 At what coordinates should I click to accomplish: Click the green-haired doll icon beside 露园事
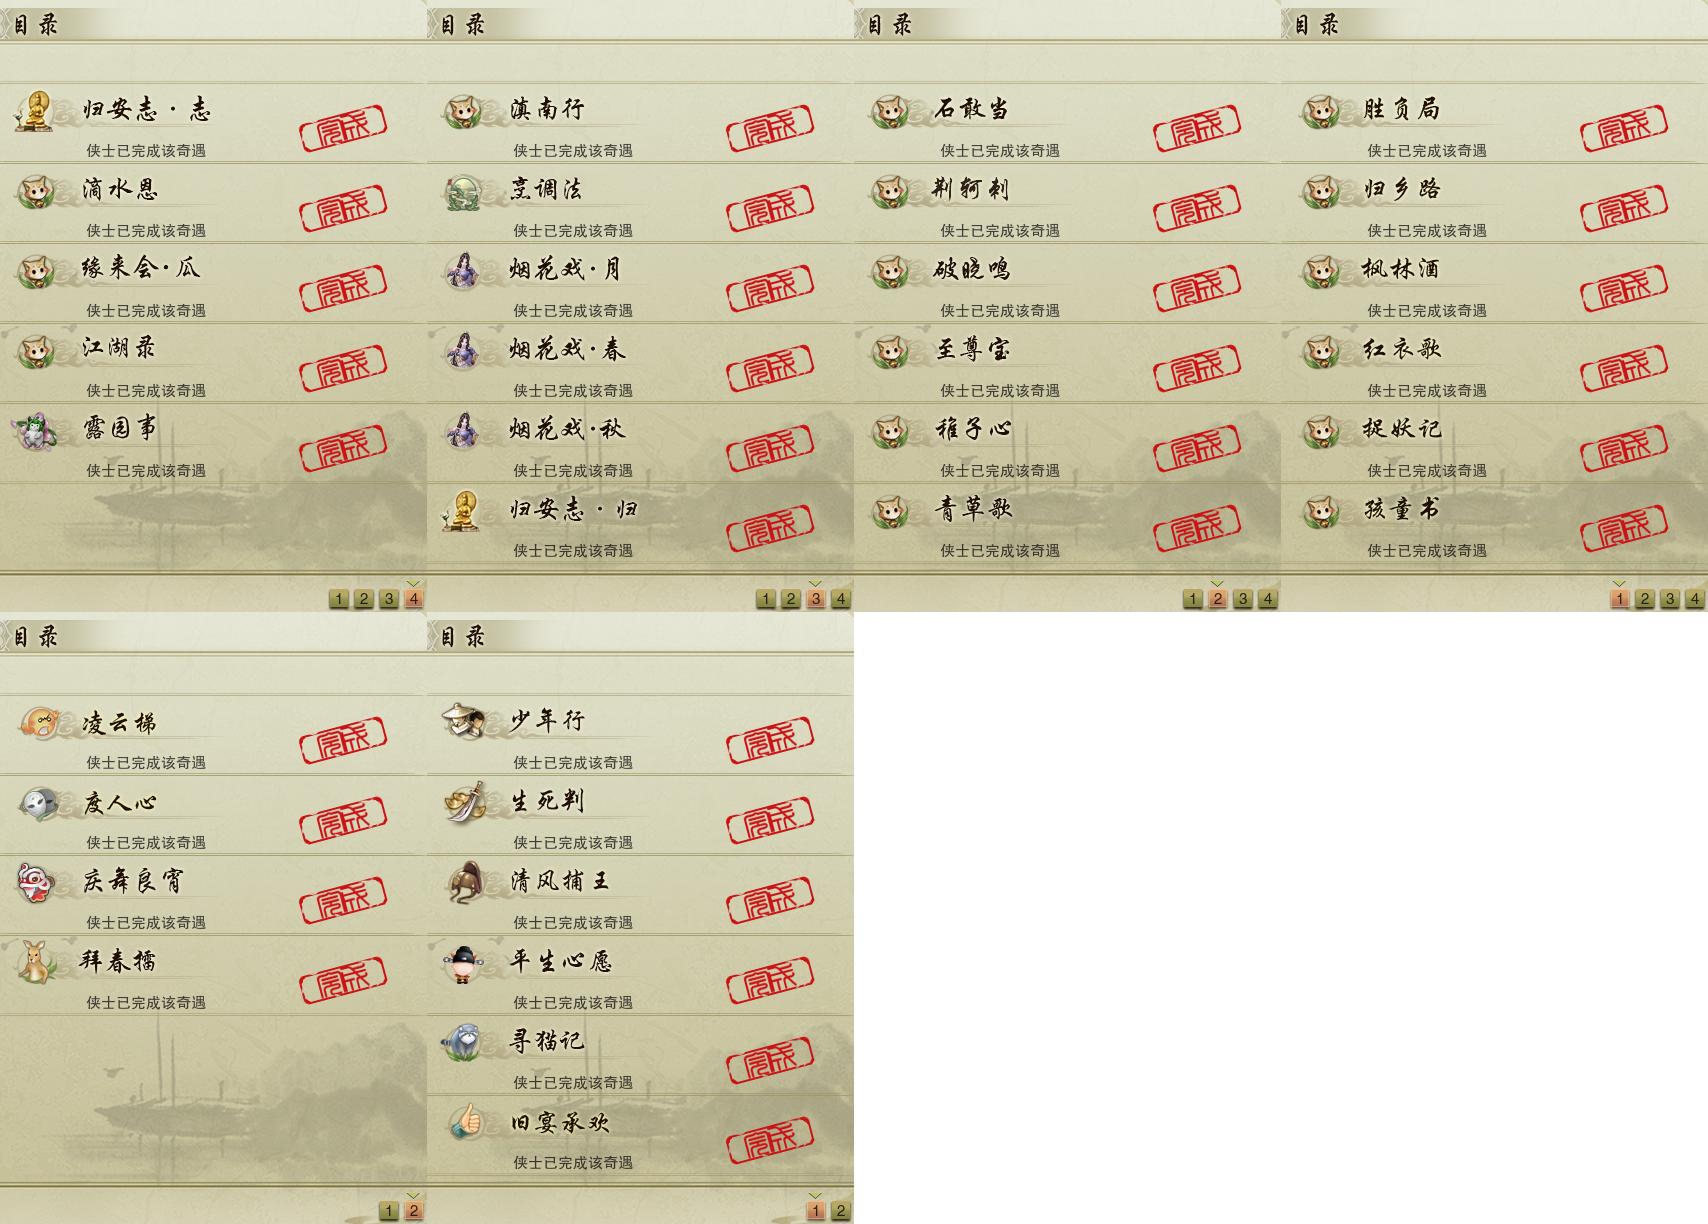[35, 430]
